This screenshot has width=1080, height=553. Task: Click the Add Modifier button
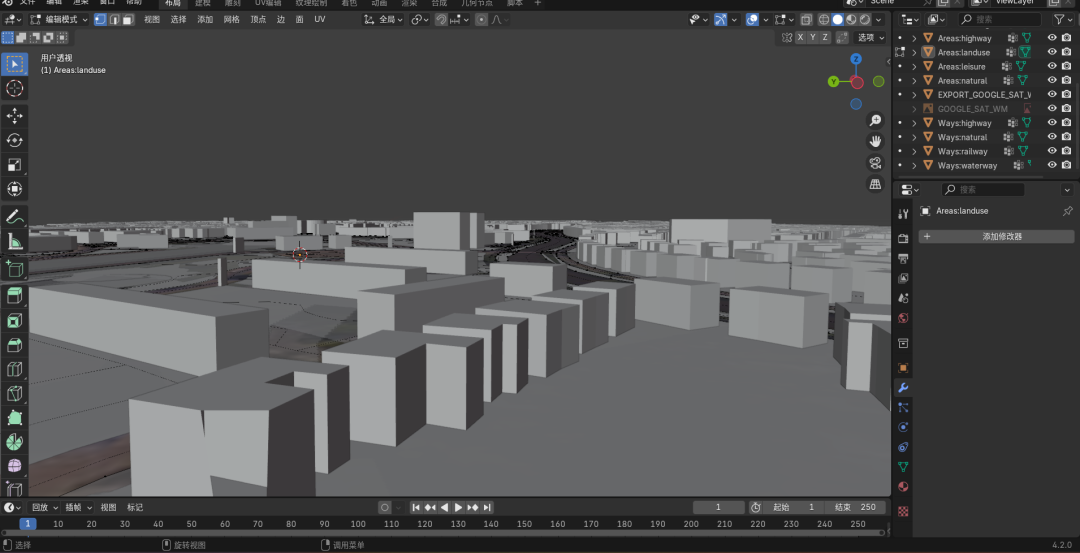pos(996,236)
